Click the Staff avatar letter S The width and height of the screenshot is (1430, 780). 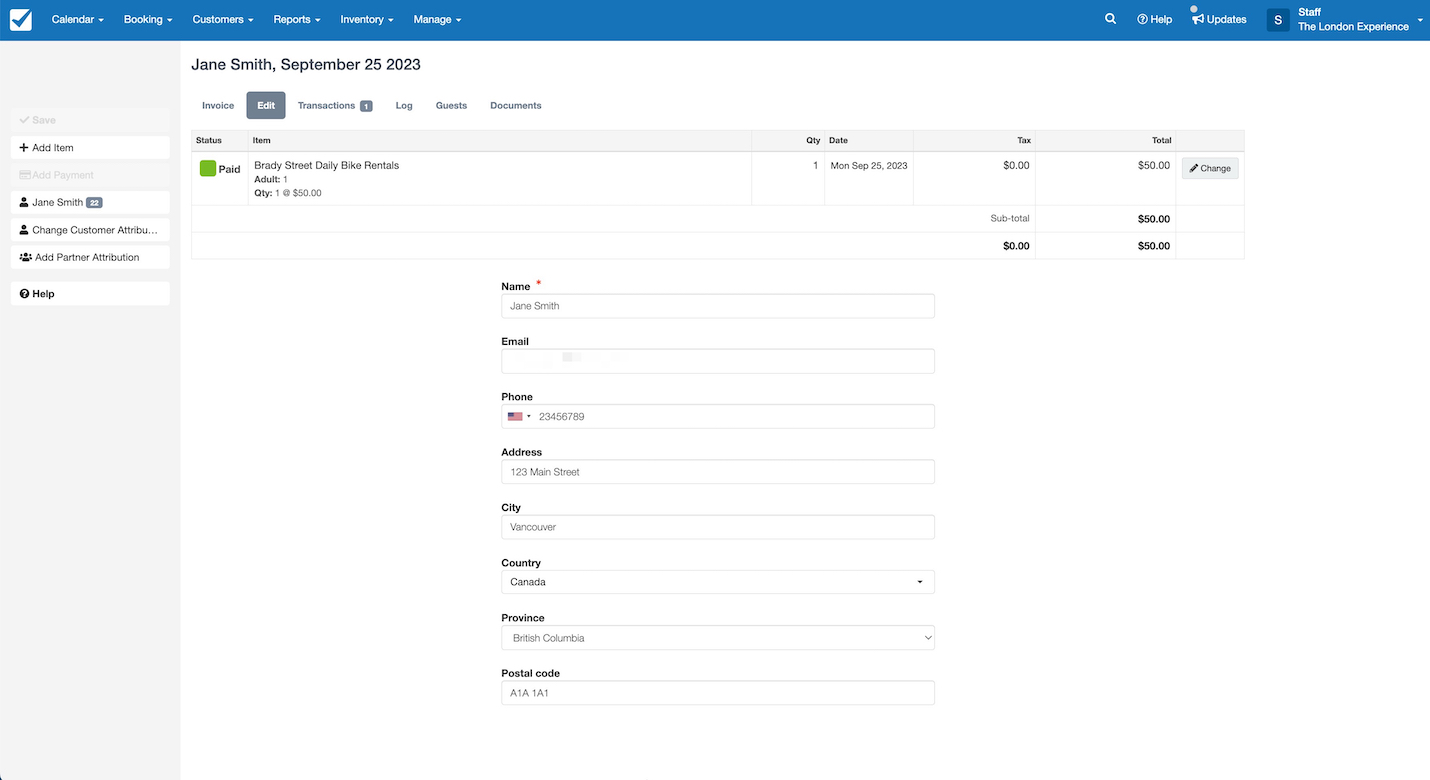pyautogui.click(x=1278, y=20)
